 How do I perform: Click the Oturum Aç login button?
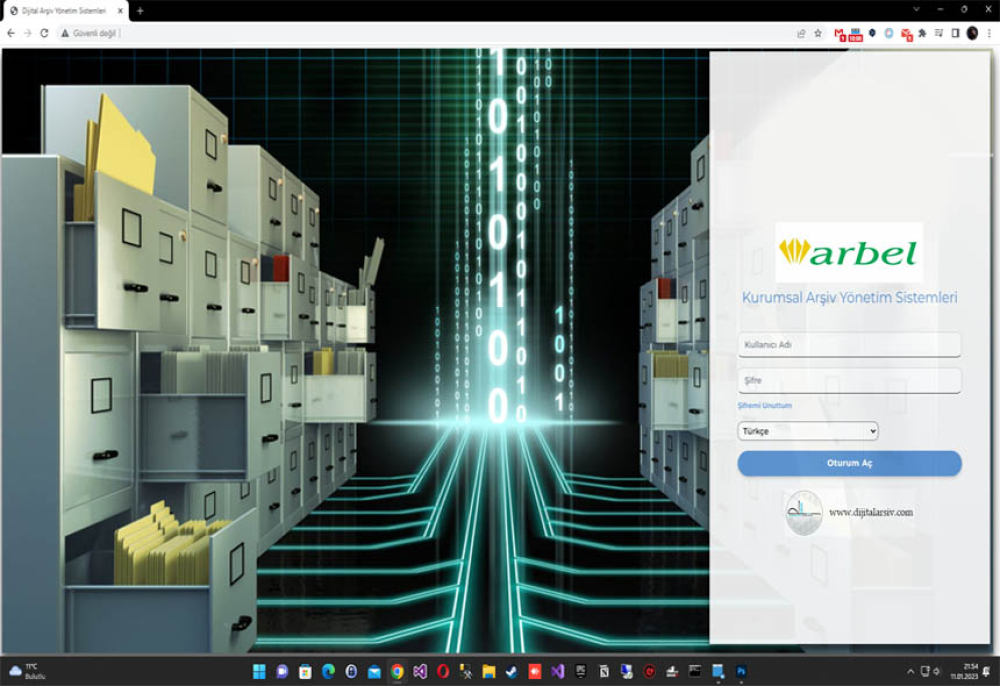[x=849, y=464]
